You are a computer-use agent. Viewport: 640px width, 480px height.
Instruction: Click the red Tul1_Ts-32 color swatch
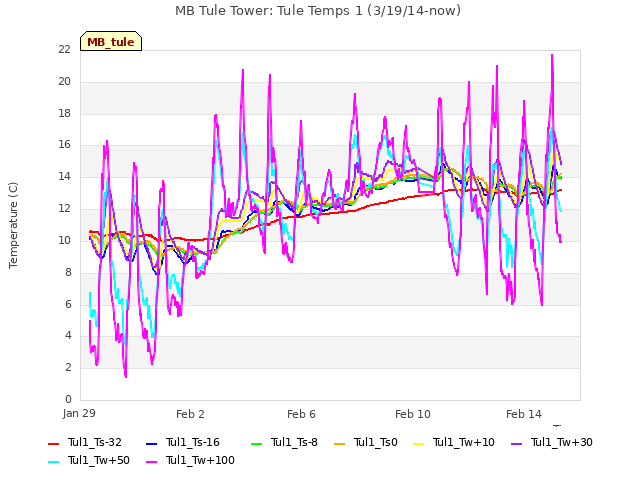53,444
